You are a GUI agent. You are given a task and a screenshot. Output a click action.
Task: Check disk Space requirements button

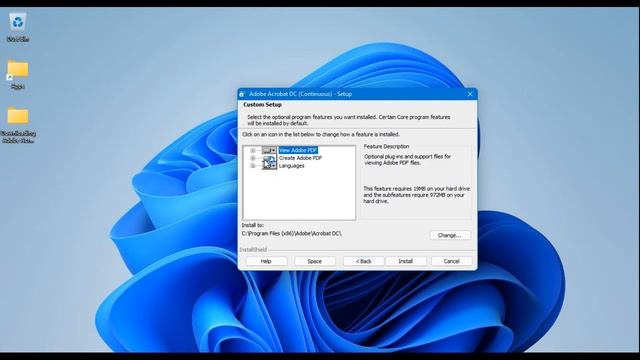(315, 261)
